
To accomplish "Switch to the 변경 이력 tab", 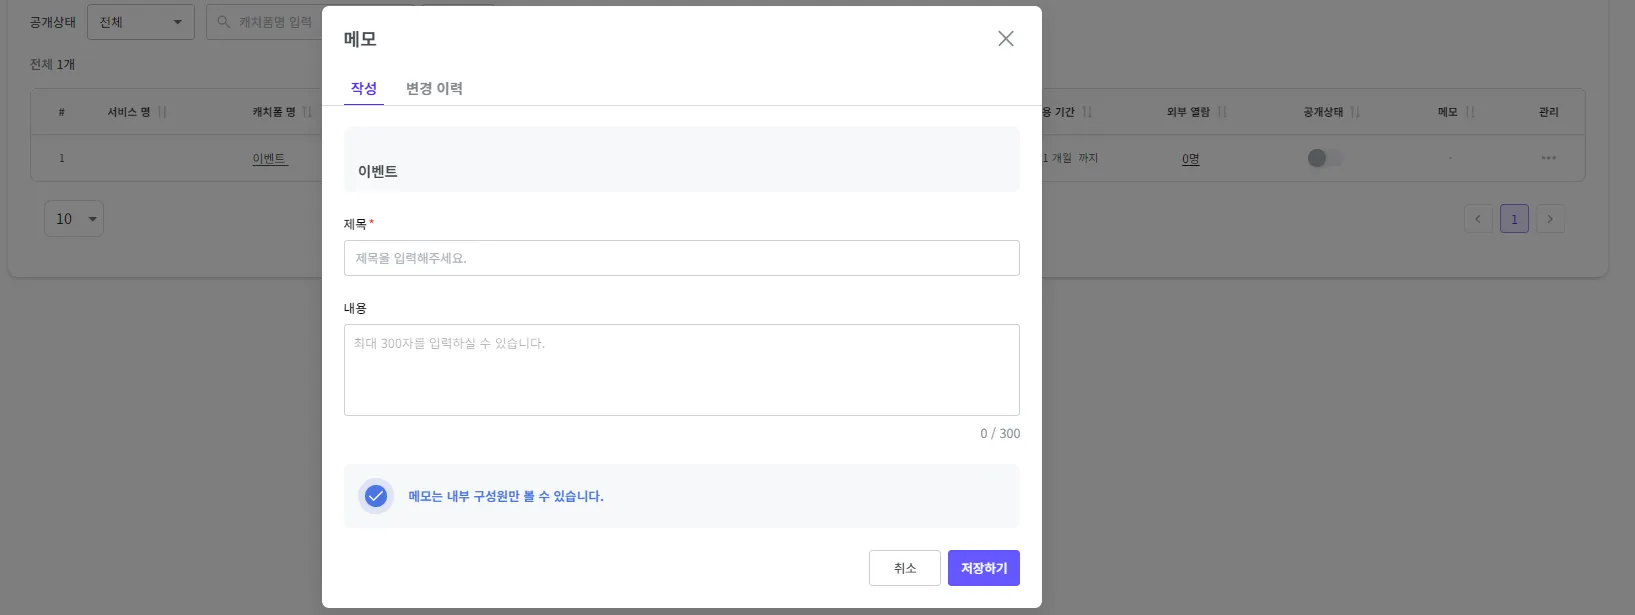I will (x=434, y=88).
